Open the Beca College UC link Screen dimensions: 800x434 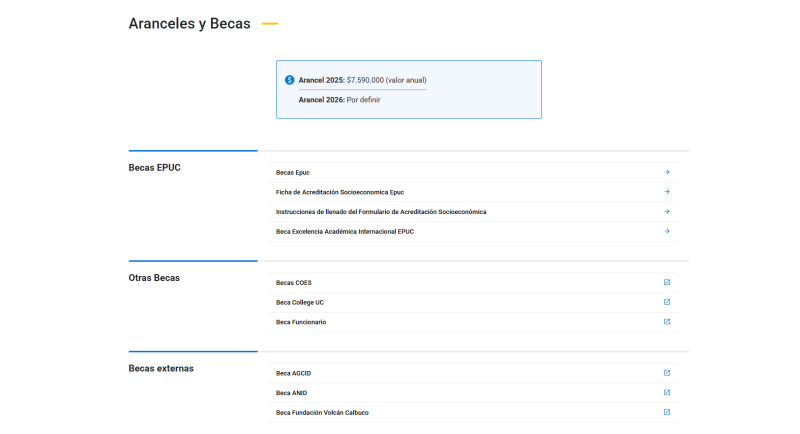coord(299,302)
